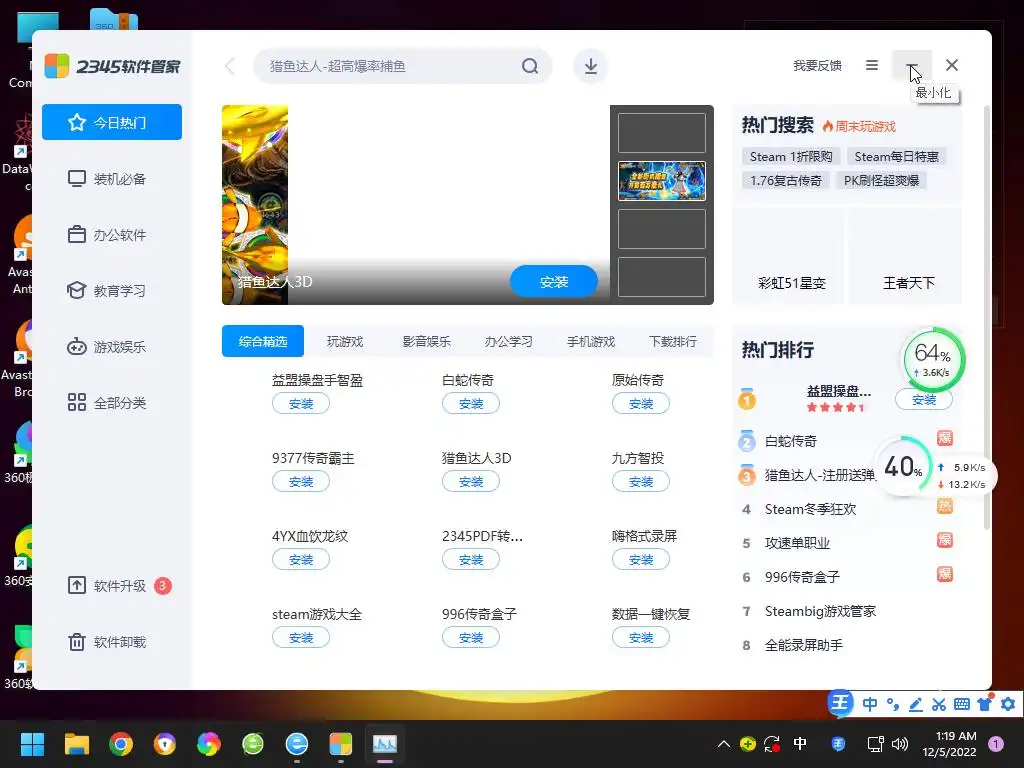Open the IME toolbar scissors screenshot tool
The image size is (1024, 768).
(x=938, y=704)
